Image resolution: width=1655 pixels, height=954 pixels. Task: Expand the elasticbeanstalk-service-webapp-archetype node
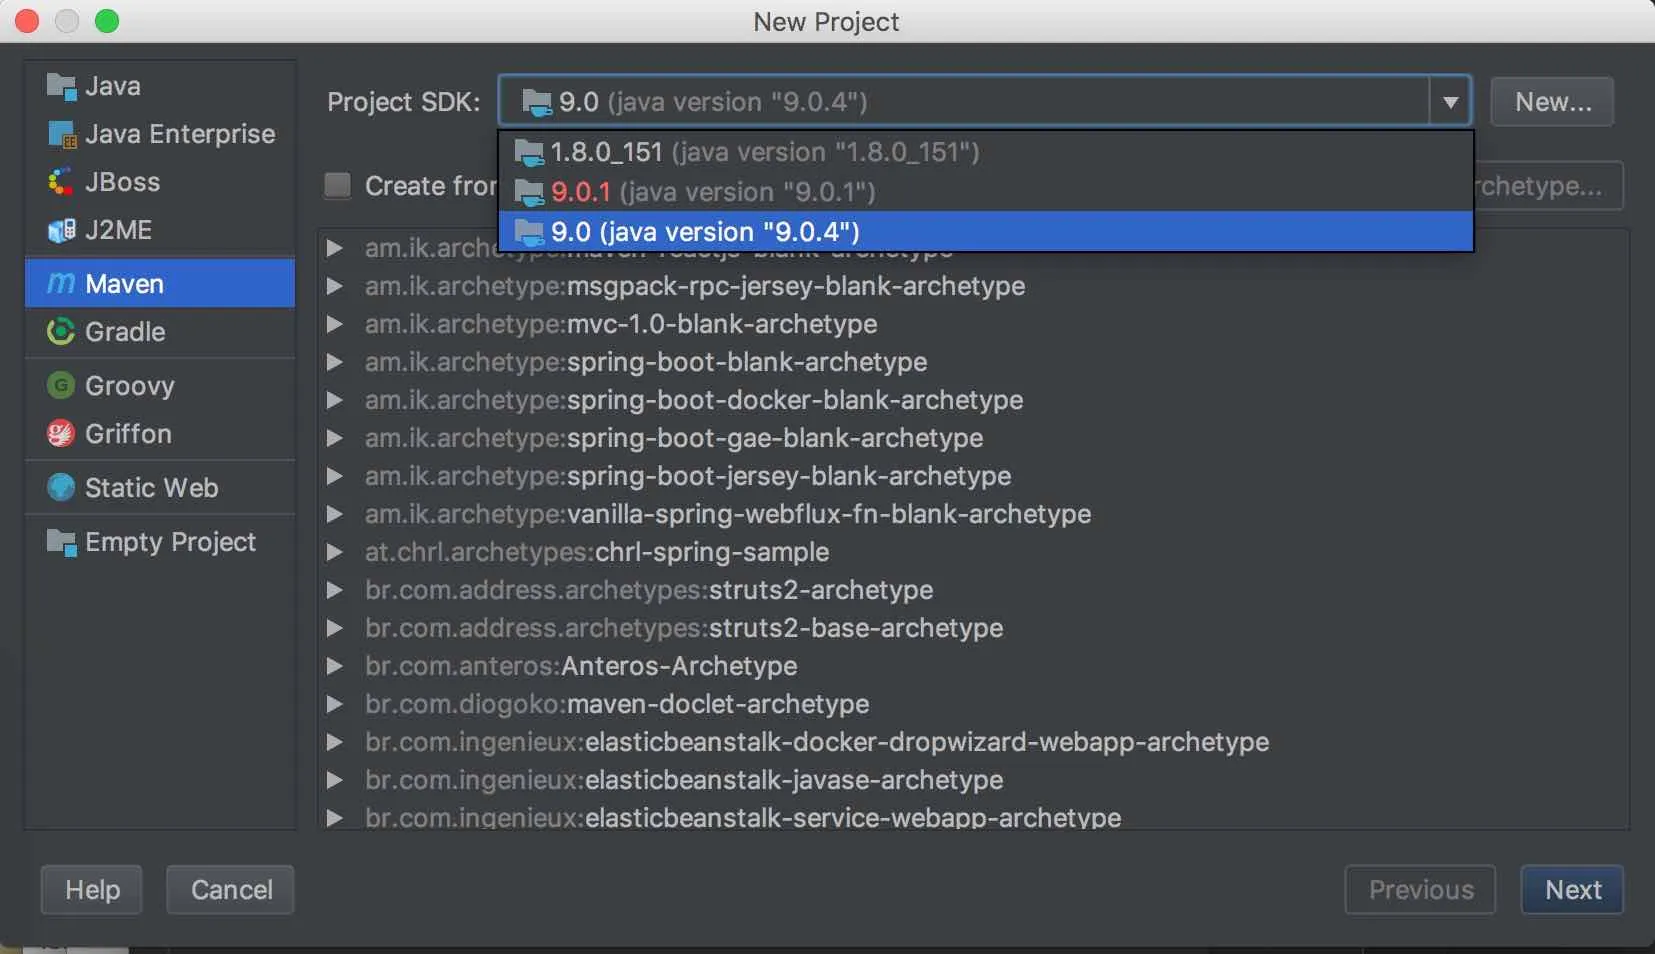[335, 818]
